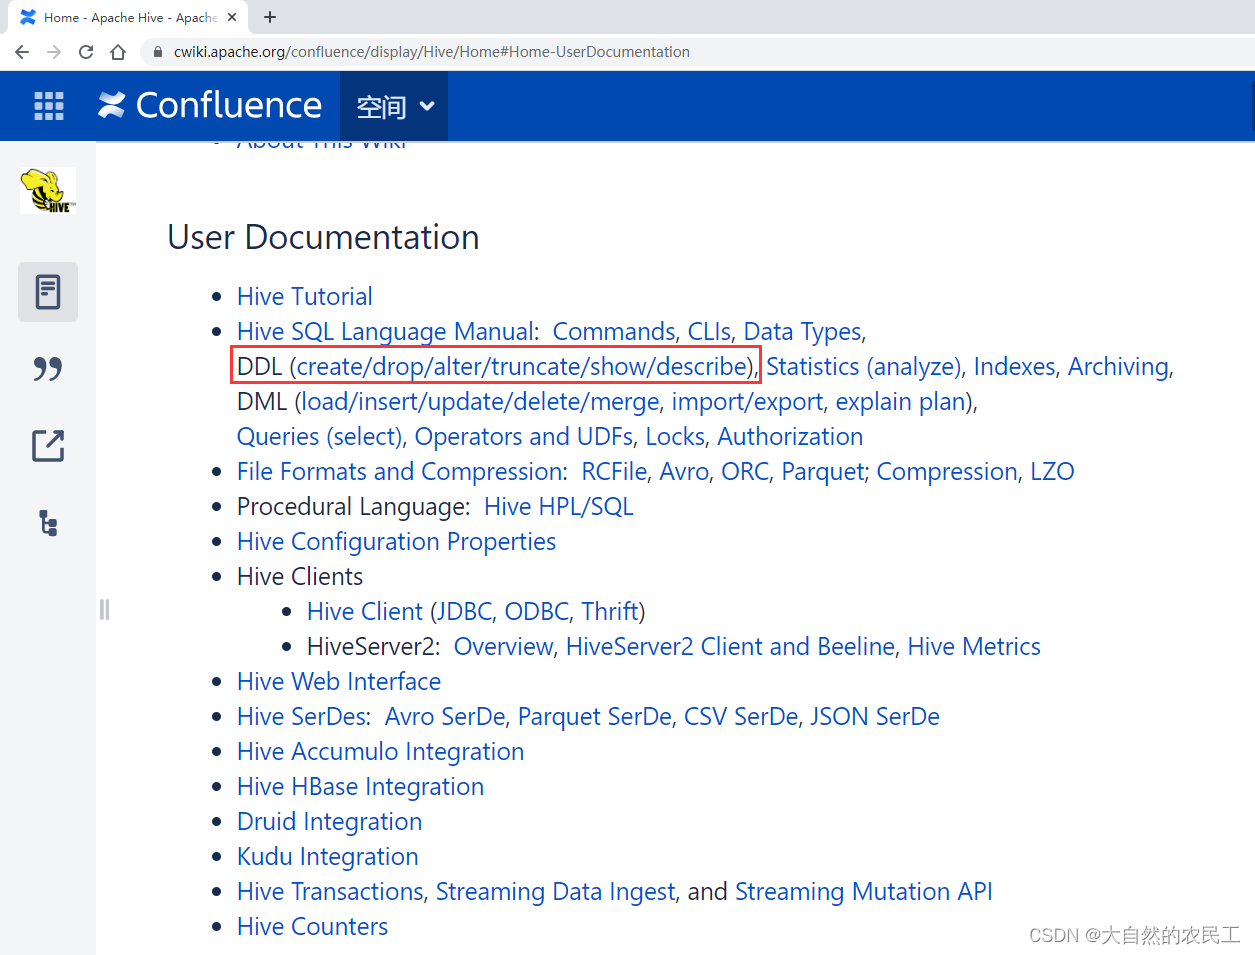Image resolution: width=1255 pixels, height=955 pixels.
Task: Open the Indexes link
Action: (1014, 367)
